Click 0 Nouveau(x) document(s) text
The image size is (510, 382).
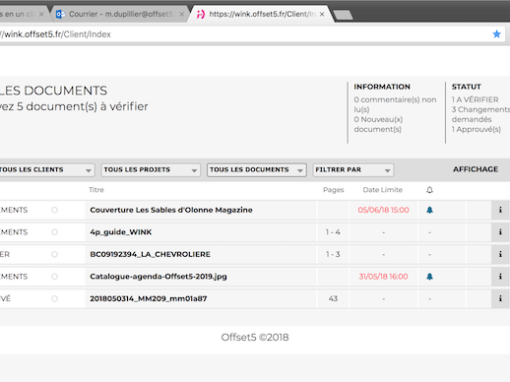(378, 124)
